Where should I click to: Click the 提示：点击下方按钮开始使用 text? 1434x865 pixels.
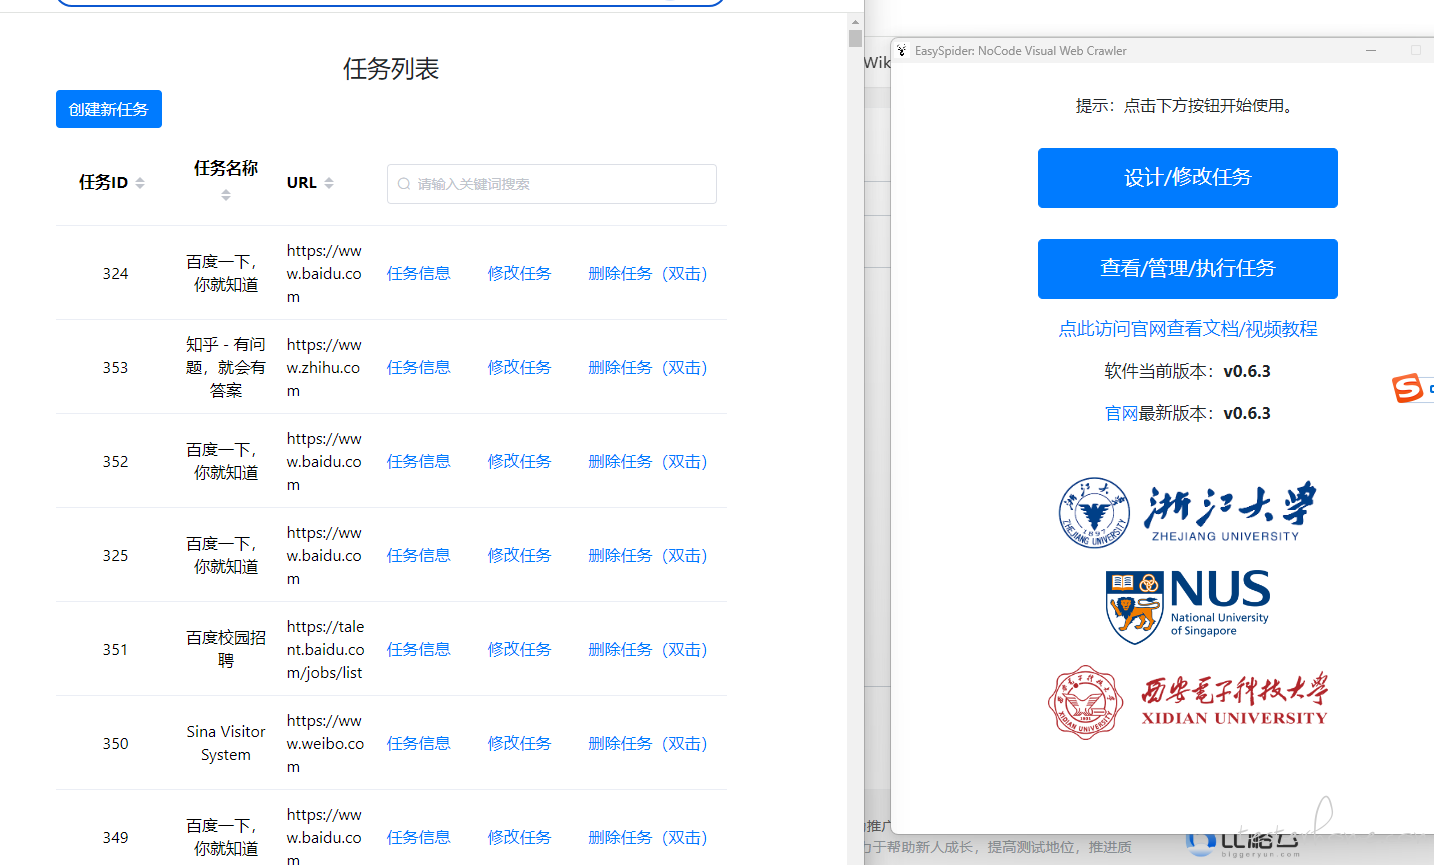click(x=1187, y=105)
